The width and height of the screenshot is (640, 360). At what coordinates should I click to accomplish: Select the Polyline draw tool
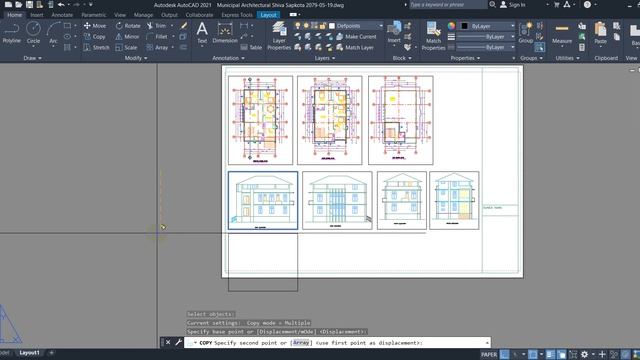click(11, 33)
